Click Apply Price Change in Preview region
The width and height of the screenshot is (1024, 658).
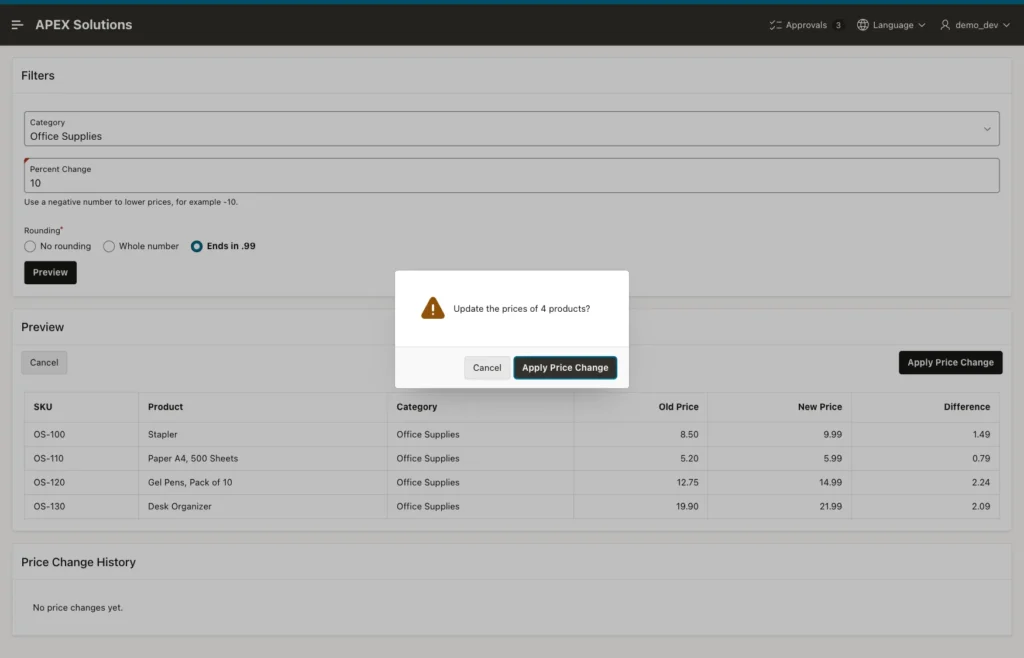tap(950, 362)
